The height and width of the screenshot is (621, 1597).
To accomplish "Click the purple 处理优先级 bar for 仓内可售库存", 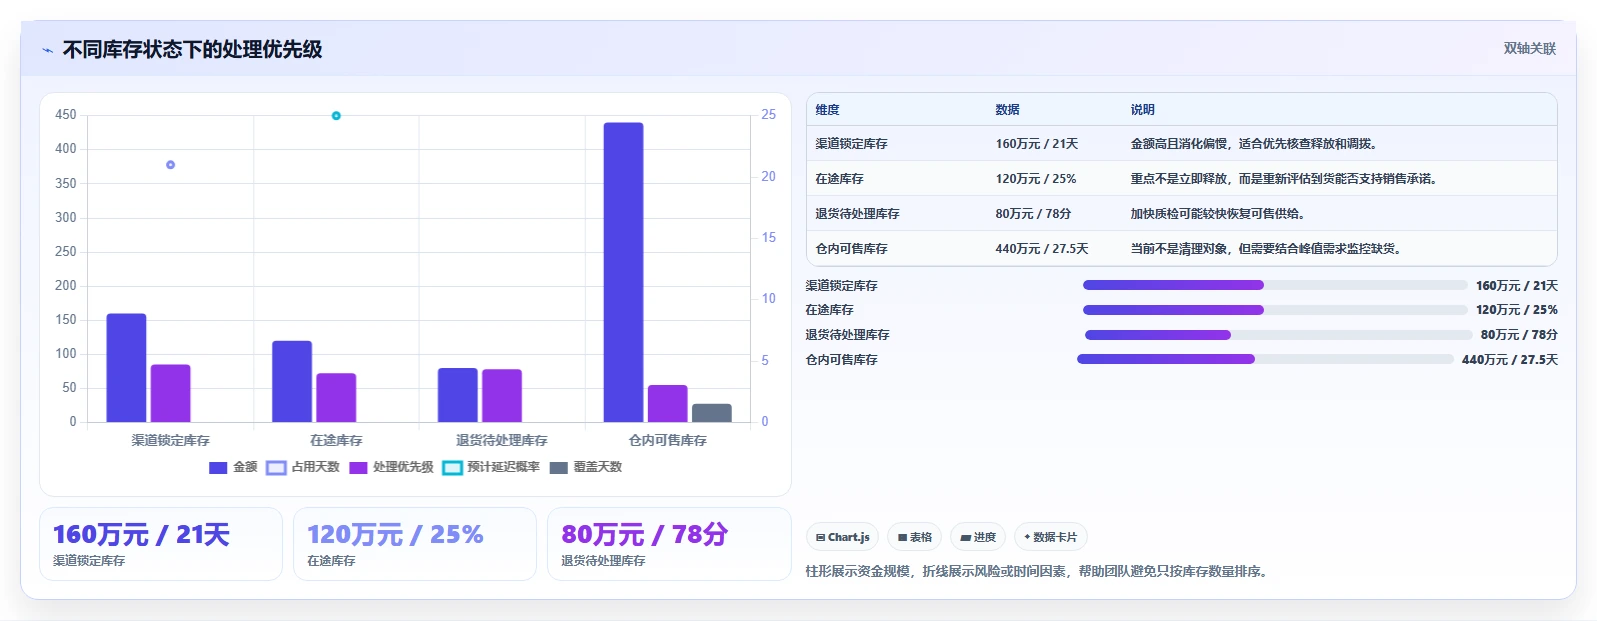I will point(668,403).
